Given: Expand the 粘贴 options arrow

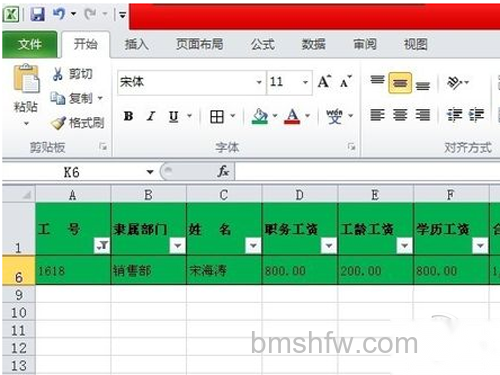Looking at the screenshot, I should [x=26, y=124].
